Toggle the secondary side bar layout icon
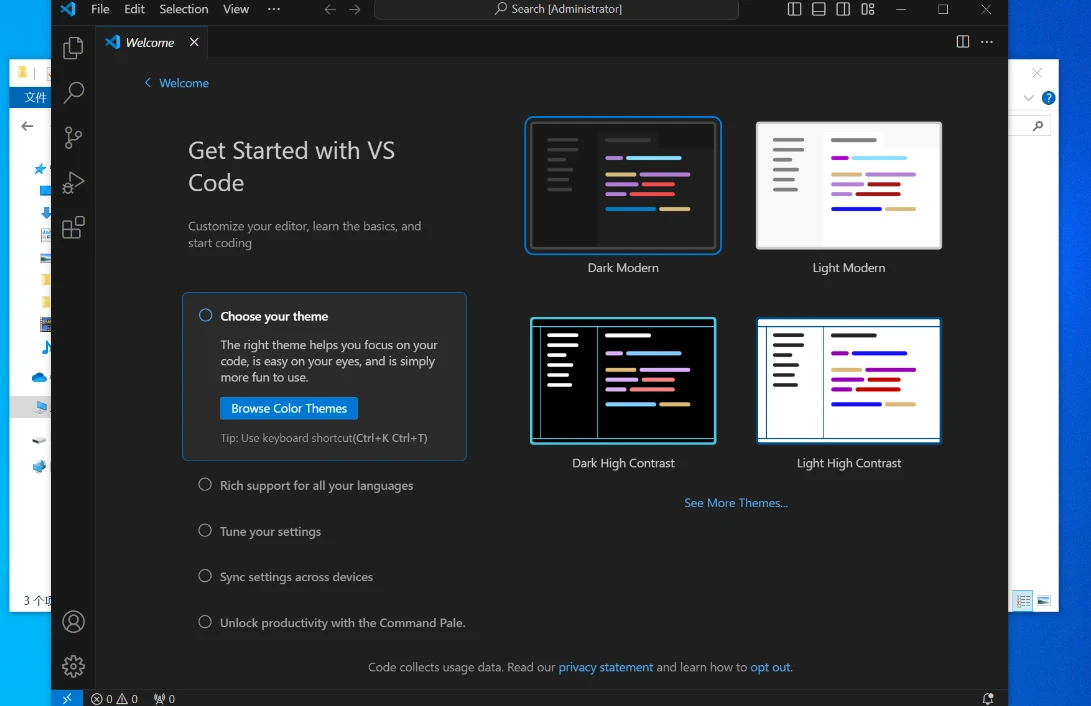This screenshot has width=1091, height=706. click(x=843, y=9)
